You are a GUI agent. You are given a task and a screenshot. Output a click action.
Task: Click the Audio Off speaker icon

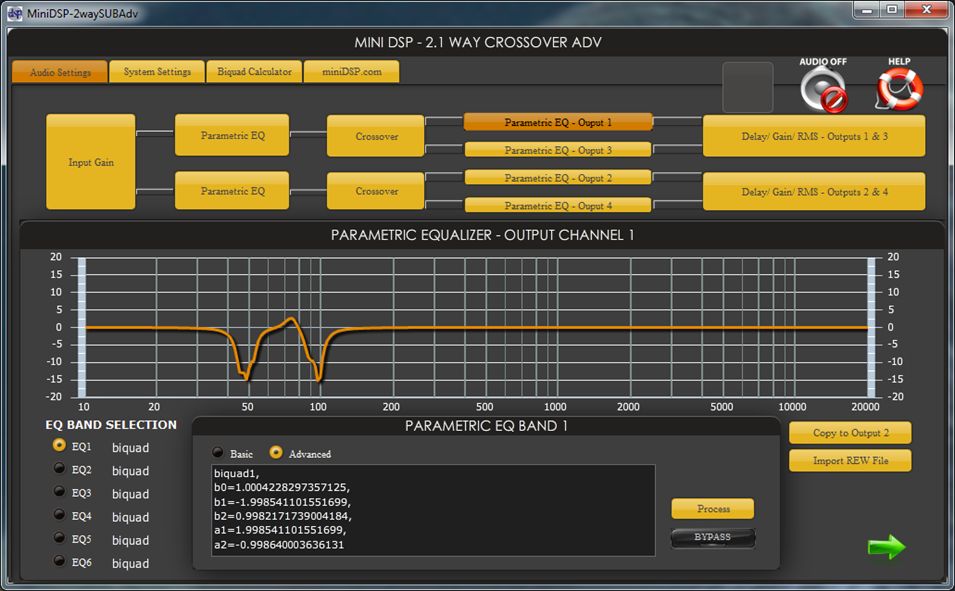pyautogui.click(x=823, y=90)
